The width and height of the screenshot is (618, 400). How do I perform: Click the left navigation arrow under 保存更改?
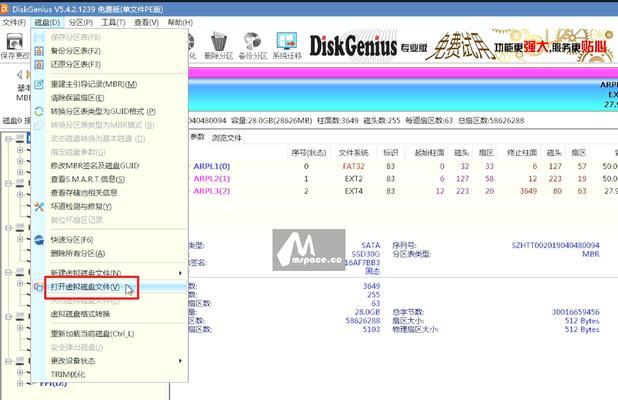coord(20,74)
